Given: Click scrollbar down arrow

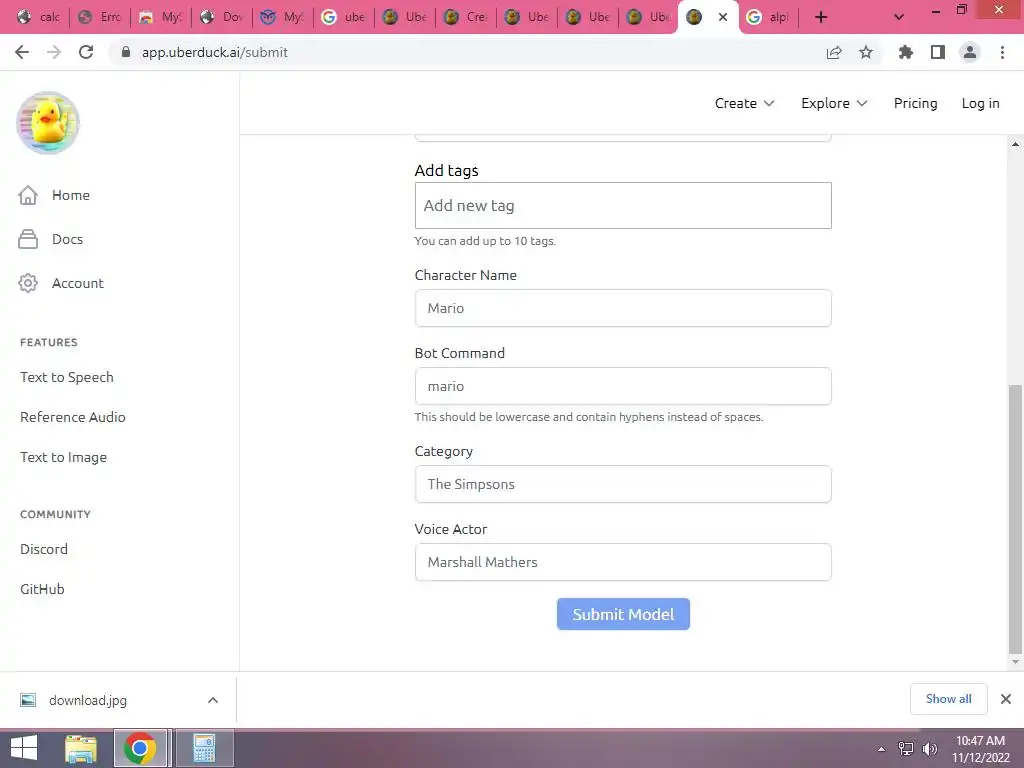Looking at the screenshot, I should (1015, 662).
